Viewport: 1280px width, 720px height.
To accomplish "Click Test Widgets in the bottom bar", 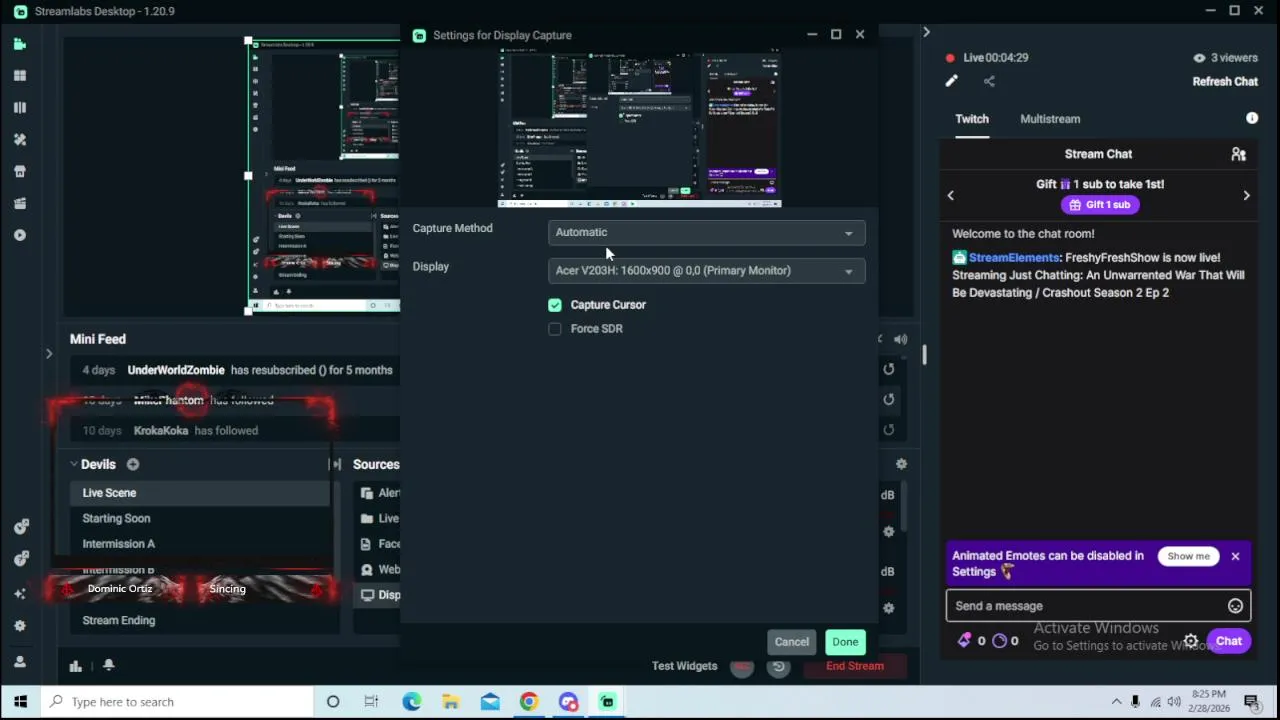I will tap(684, 666).
